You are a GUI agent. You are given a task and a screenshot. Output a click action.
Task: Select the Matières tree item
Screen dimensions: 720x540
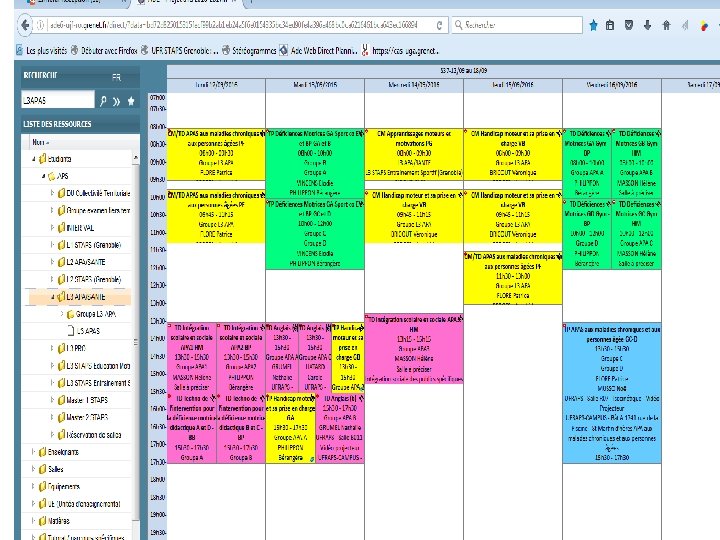point(54,521)
